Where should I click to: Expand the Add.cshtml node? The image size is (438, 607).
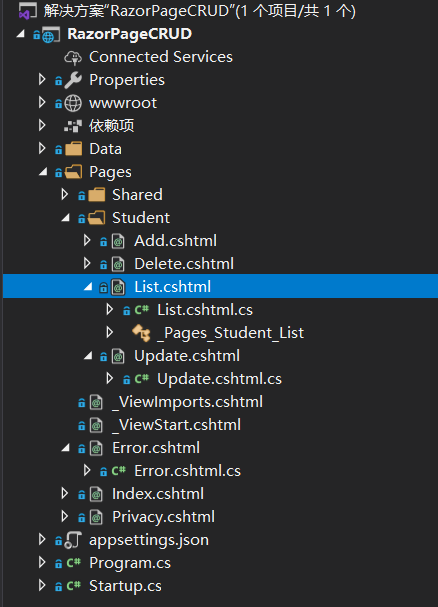87,241
